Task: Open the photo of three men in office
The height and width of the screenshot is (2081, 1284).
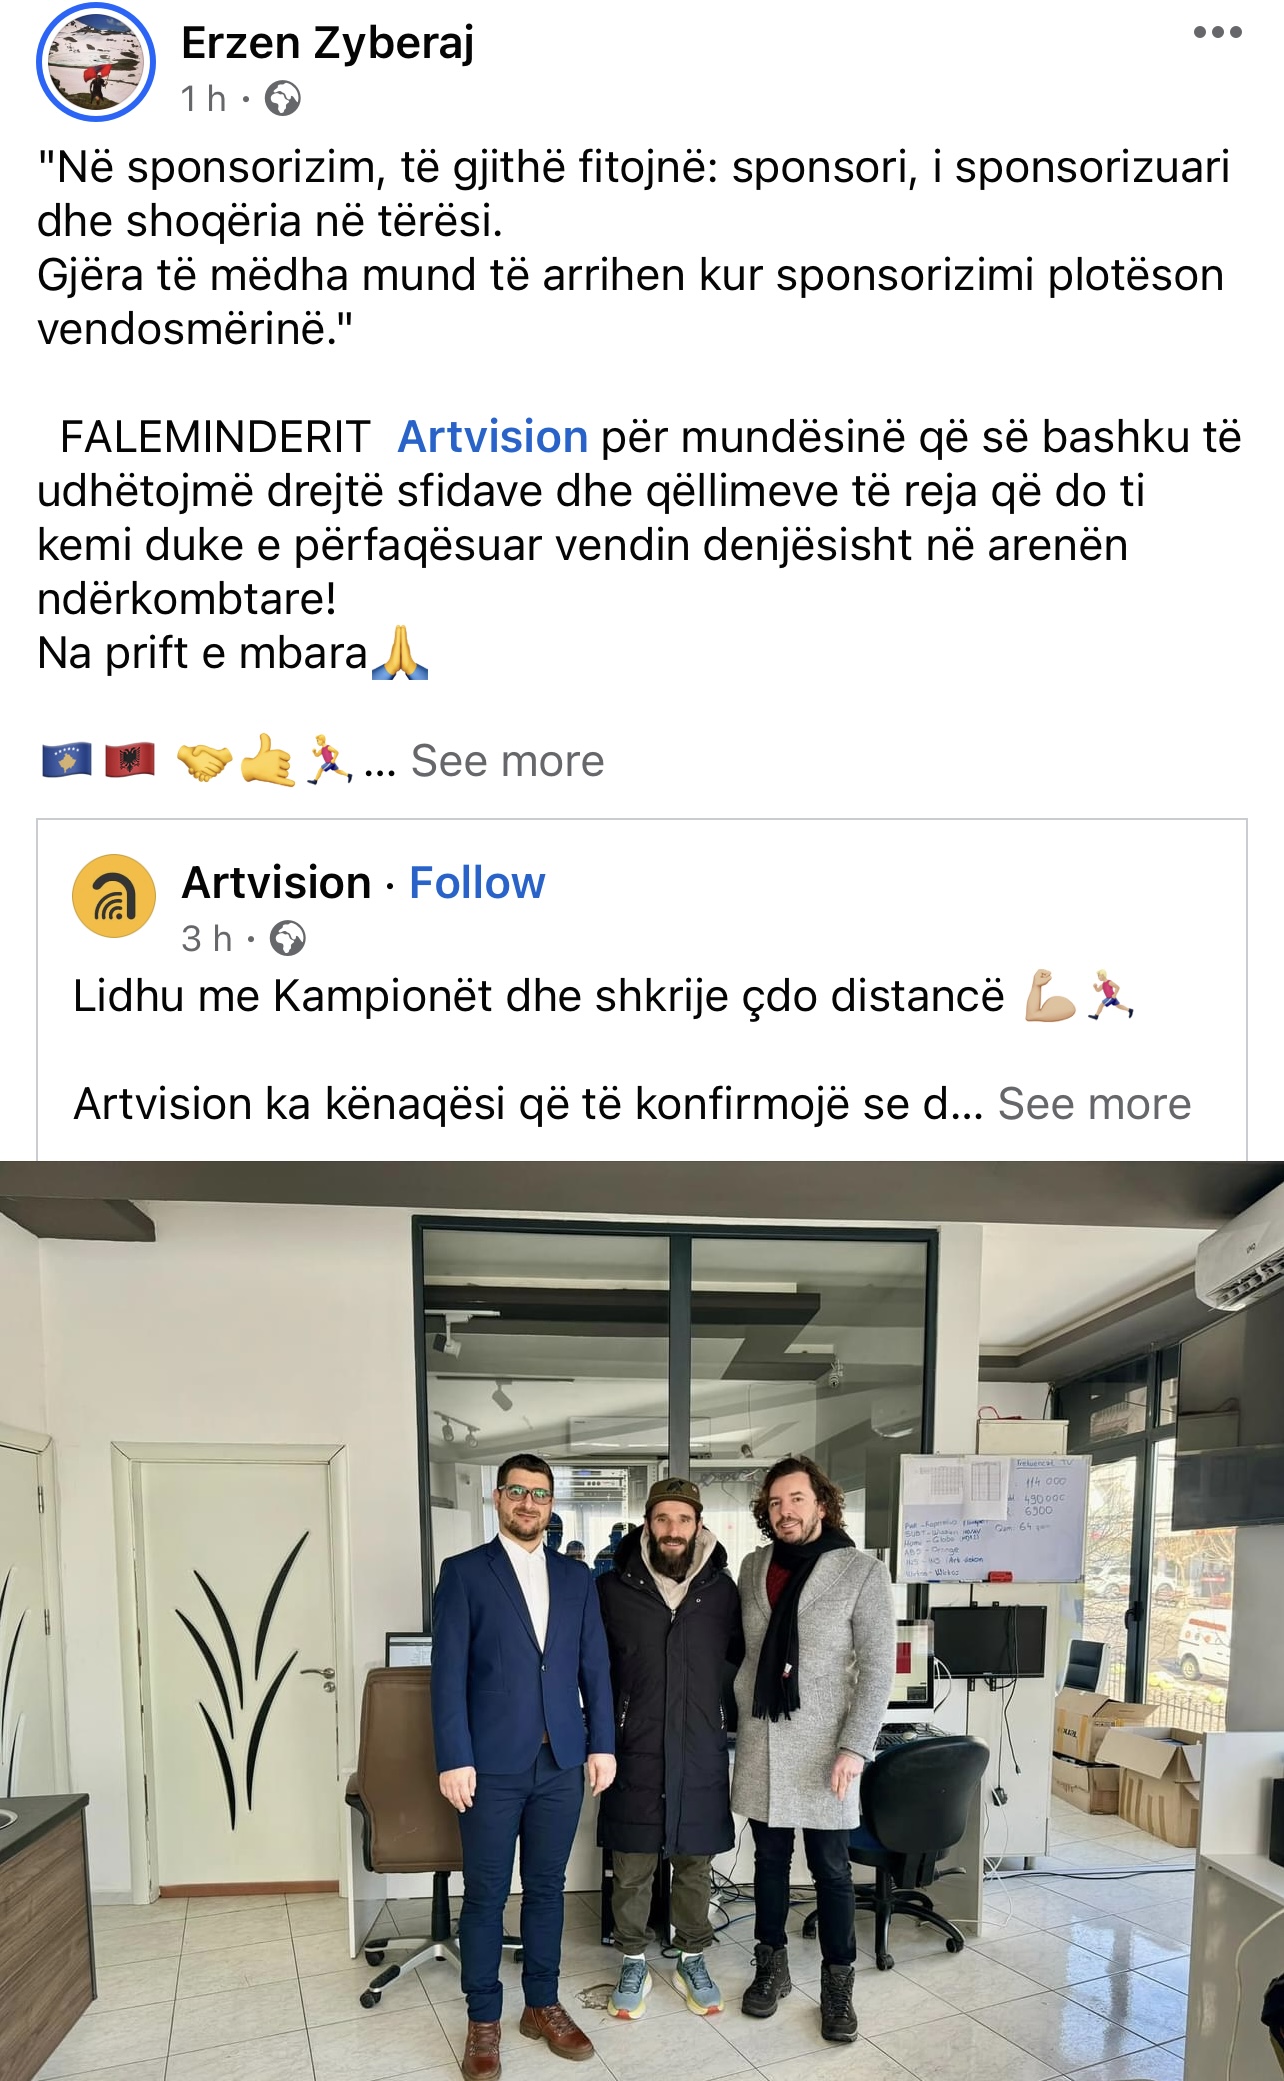Action: [642, 1620]
